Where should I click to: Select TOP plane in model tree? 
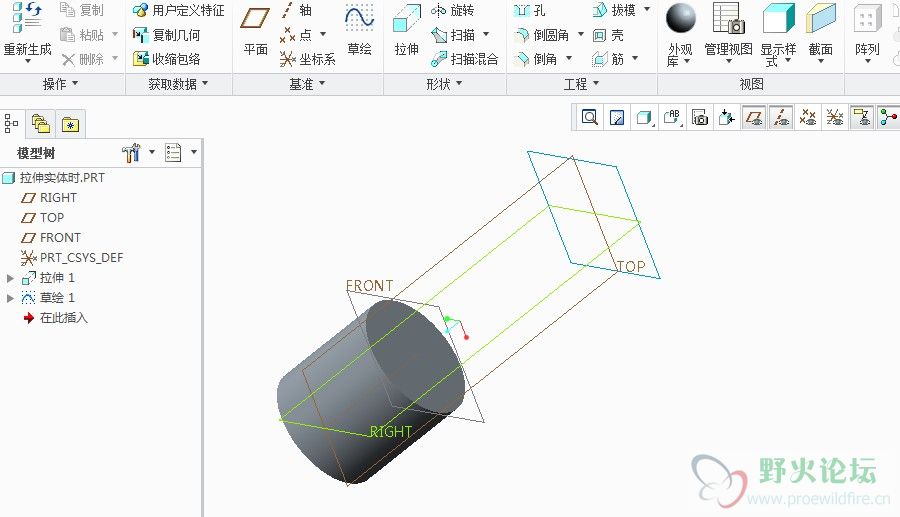click(x=42, y=218)
